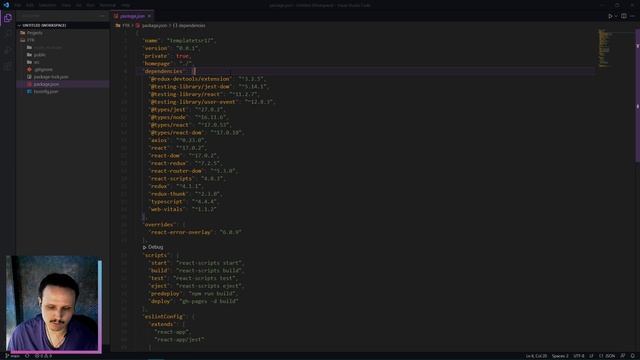Open the errors and warnings status item
The height and width of the screenshot is (360, 640).
point(43,356)
